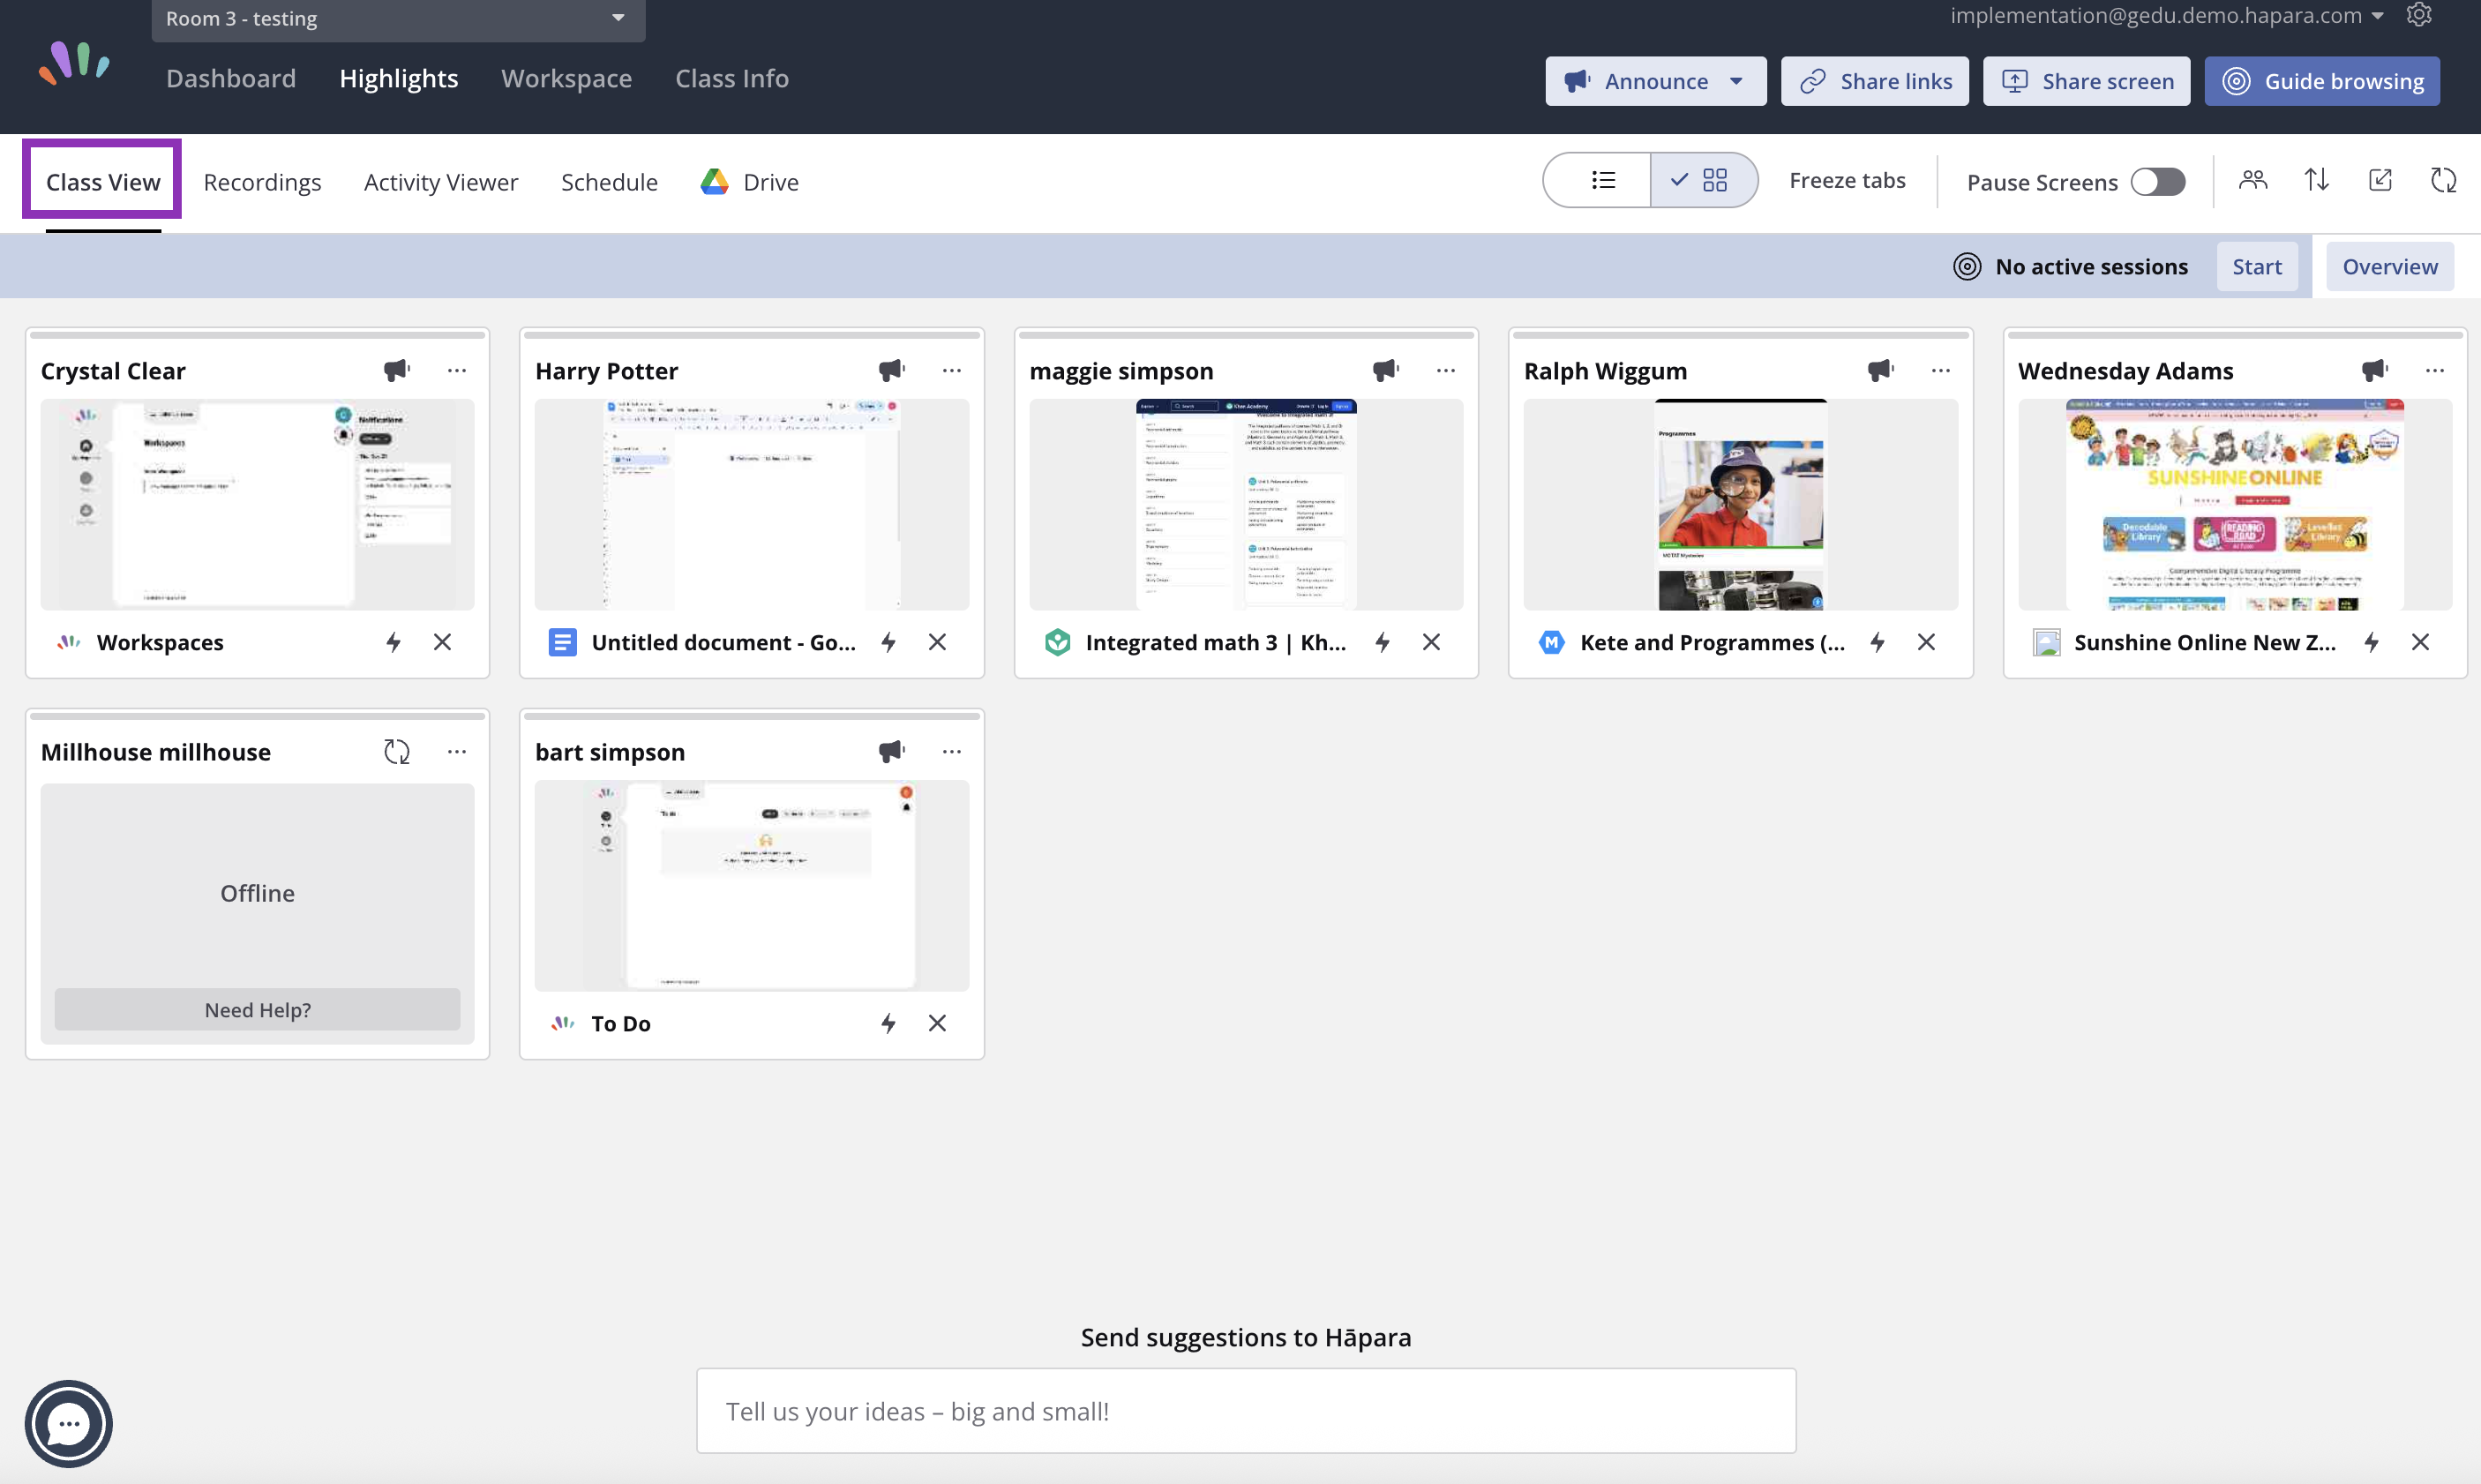Enable Freeze tabs

coord(1847,180)
